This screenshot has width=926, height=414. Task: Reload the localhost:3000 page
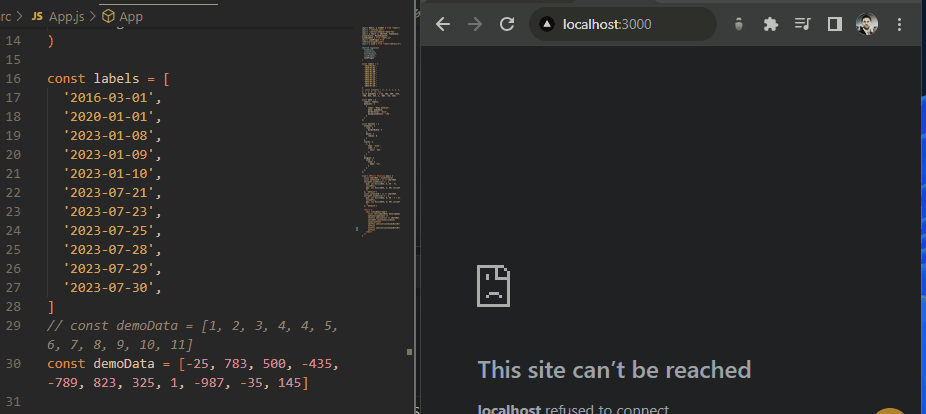pos(507,24)
